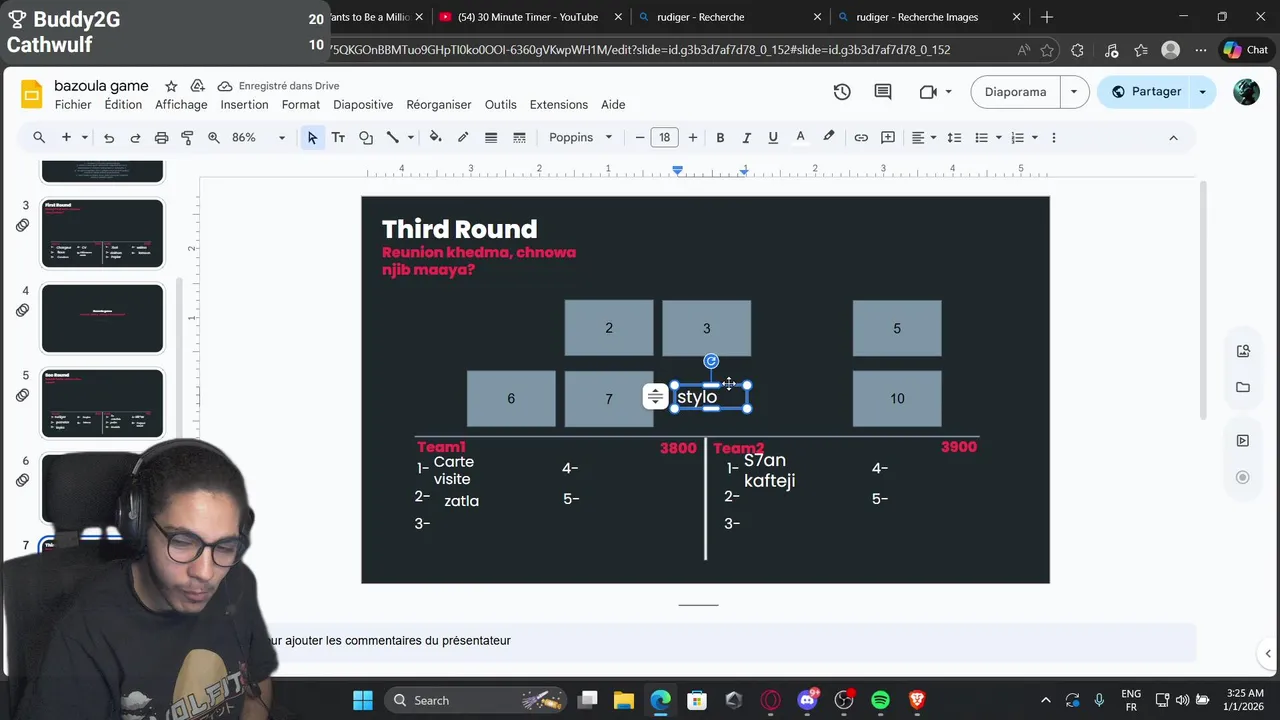Open the numbered list dropdown arrow
1280x720 pixels.
[1035, 137]
